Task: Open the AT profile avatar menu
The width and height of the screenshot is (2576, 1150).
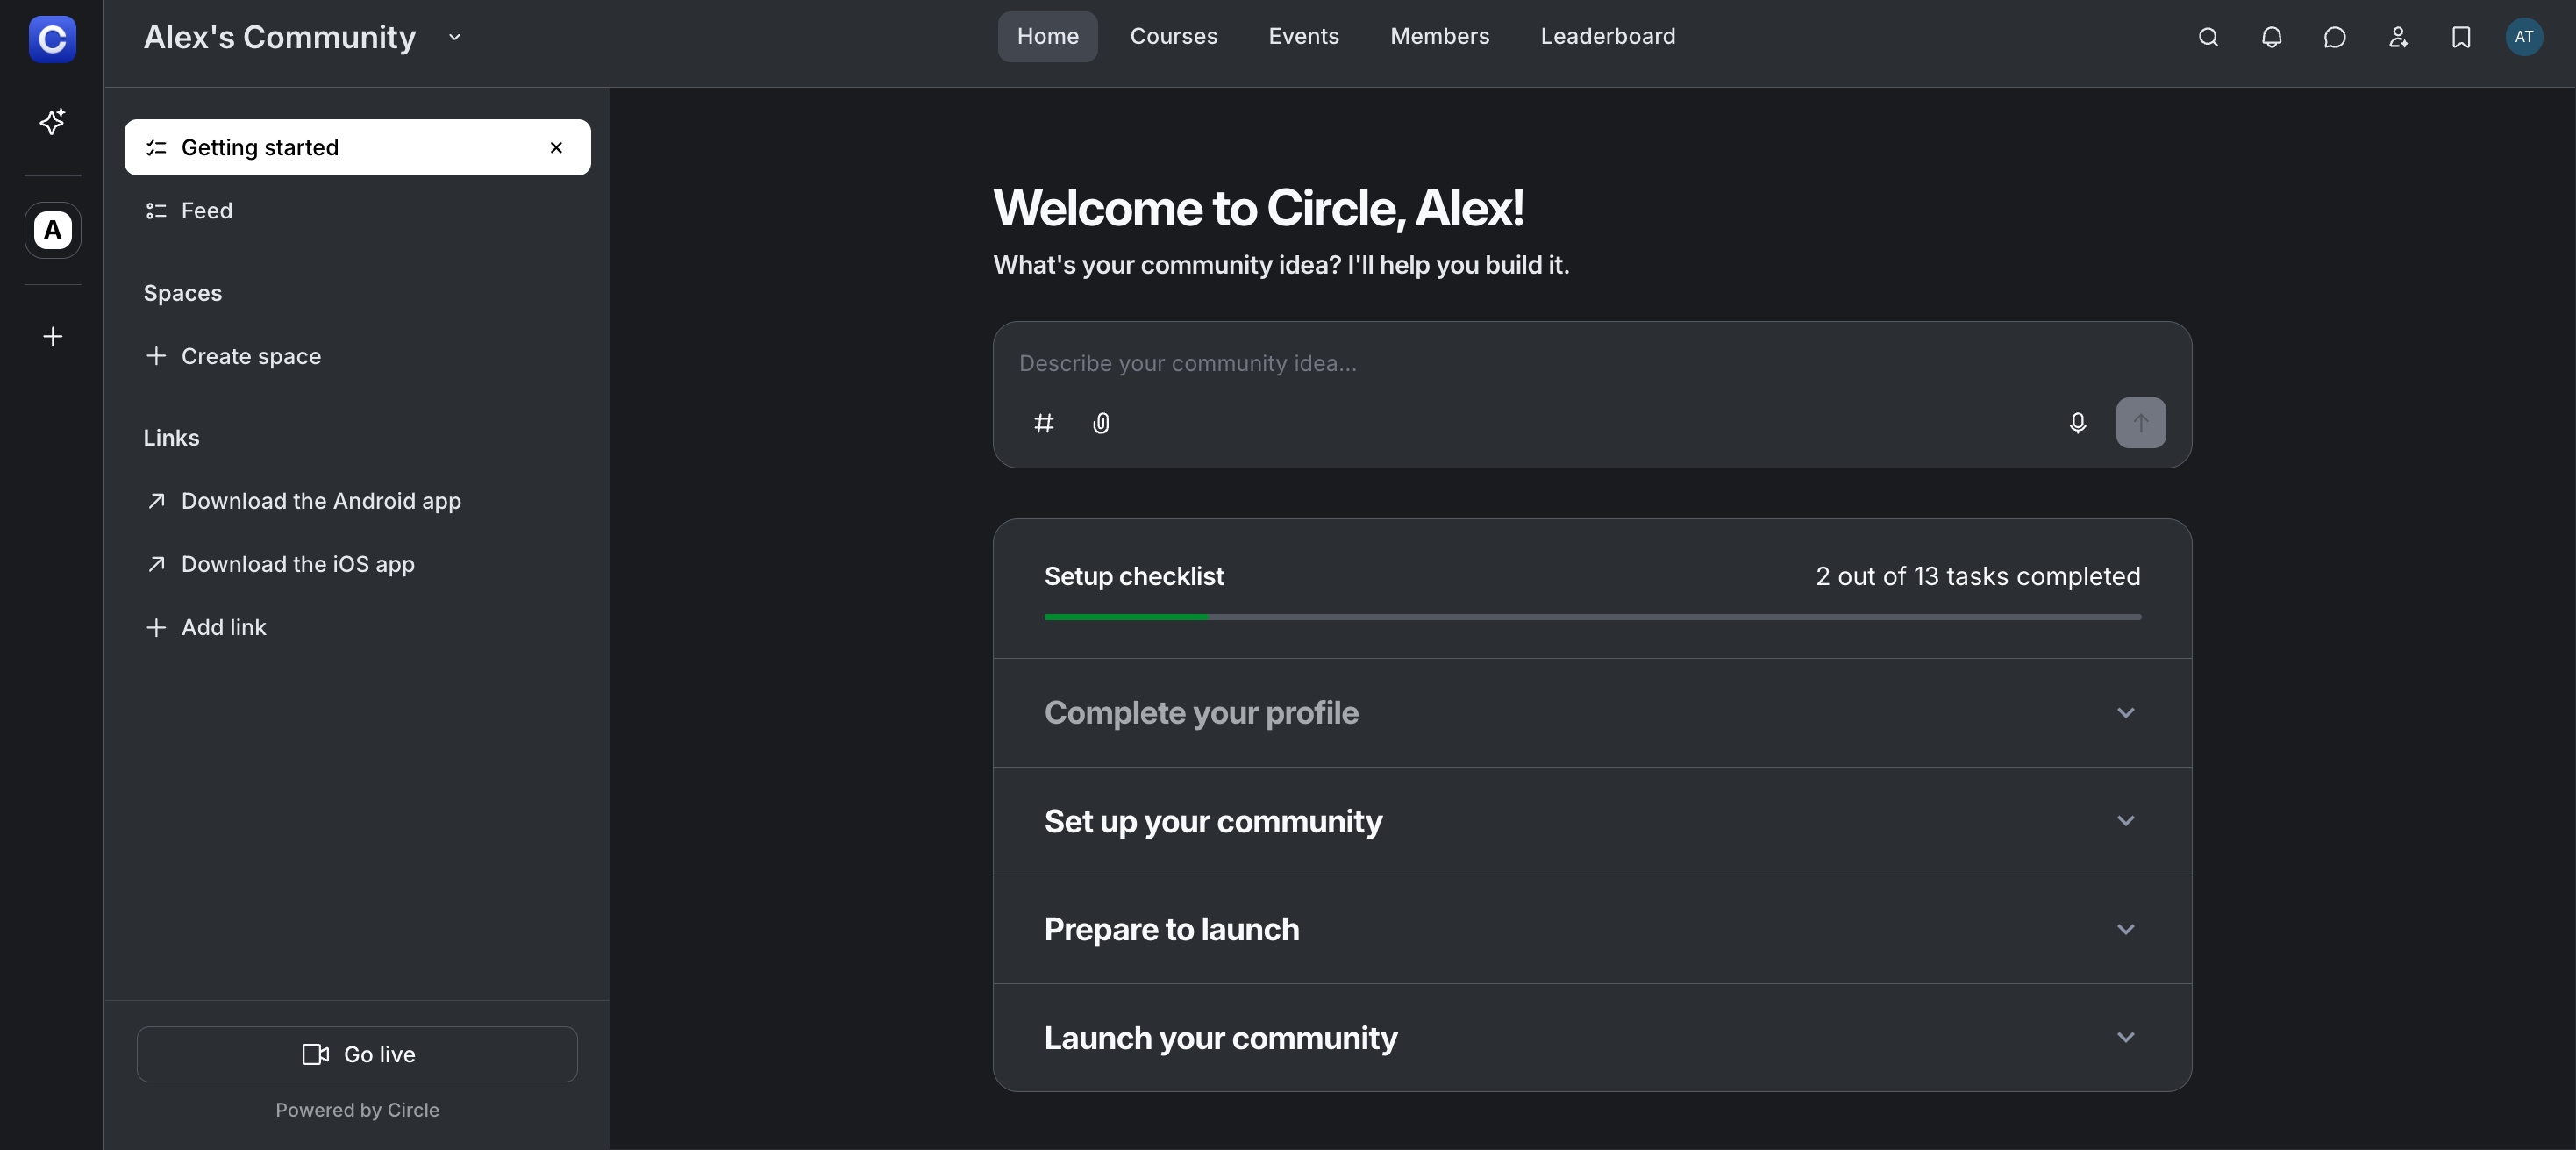Action: click(x=2523, y=37)
